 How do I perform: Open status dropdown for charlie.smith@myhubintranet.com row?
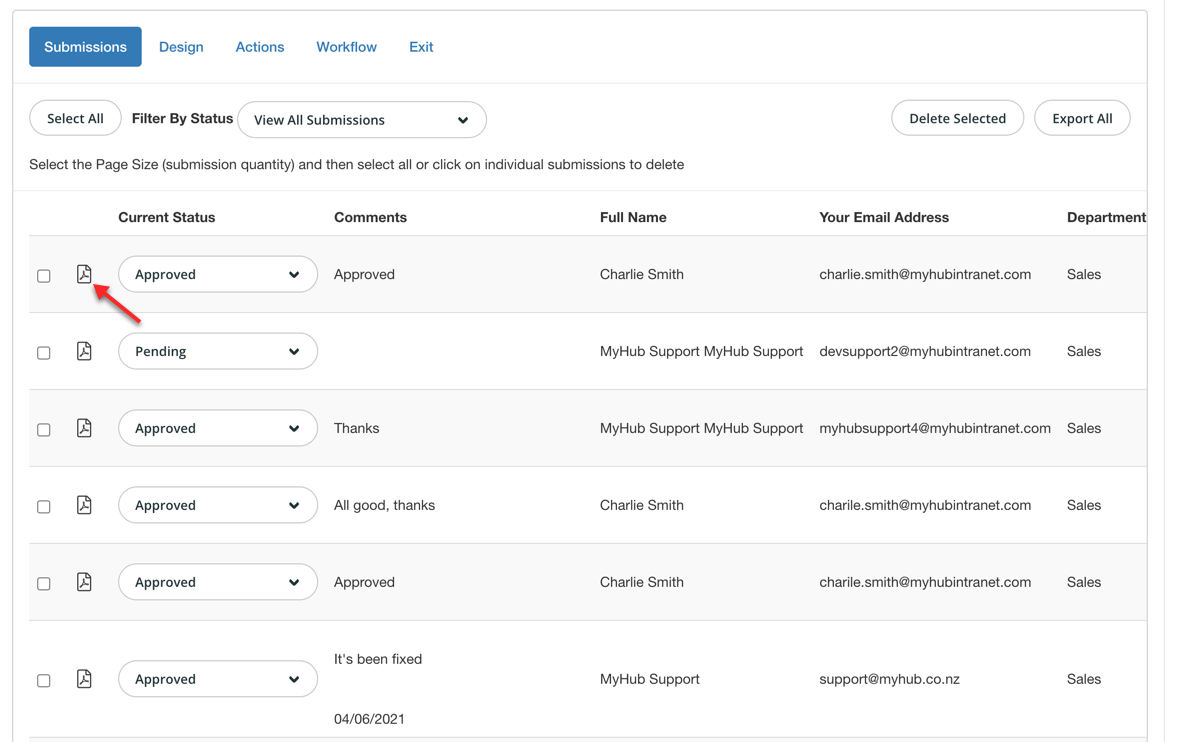(x=218, y=274)
